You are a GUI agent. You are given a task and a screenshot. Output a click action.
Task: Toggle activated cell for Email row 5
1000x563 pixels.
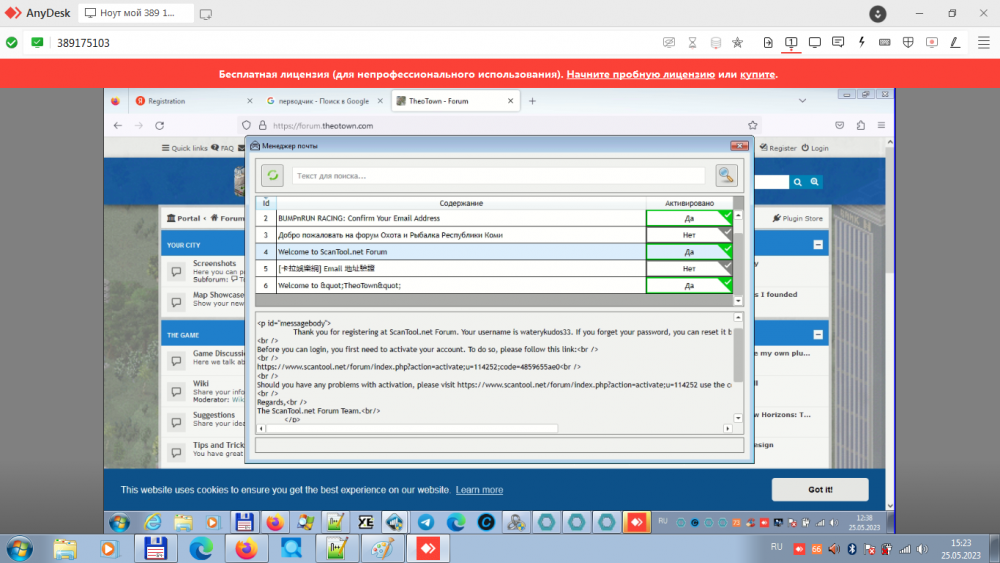click(689, 268)
